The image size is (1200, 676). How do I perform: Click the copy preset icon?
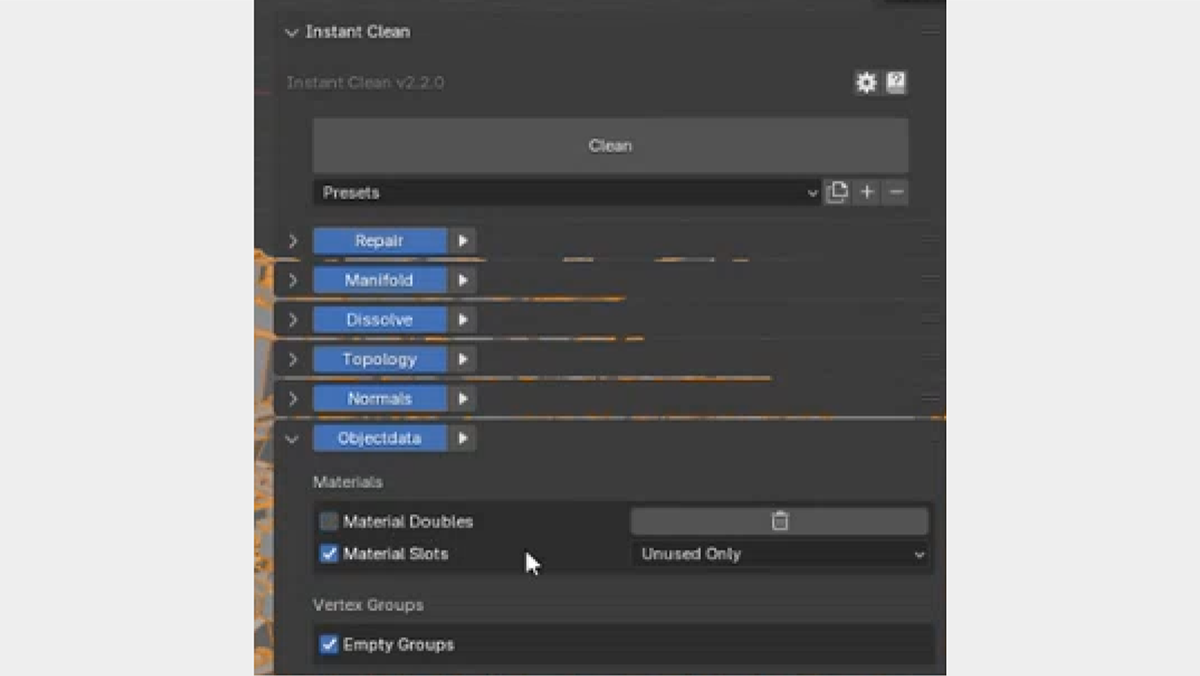coord(838,192)
